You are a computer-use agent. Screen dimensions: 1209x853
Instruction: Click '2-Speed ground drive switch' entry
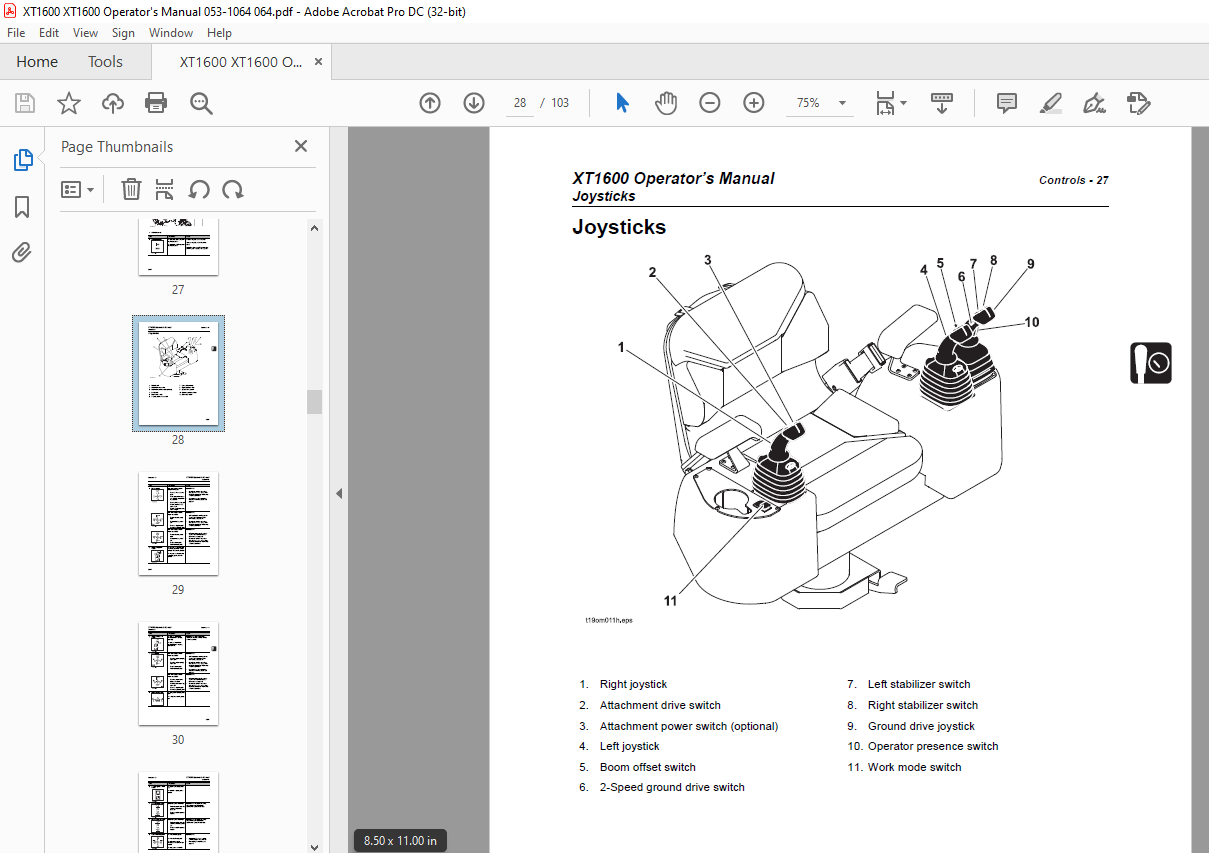pos(672,787)
